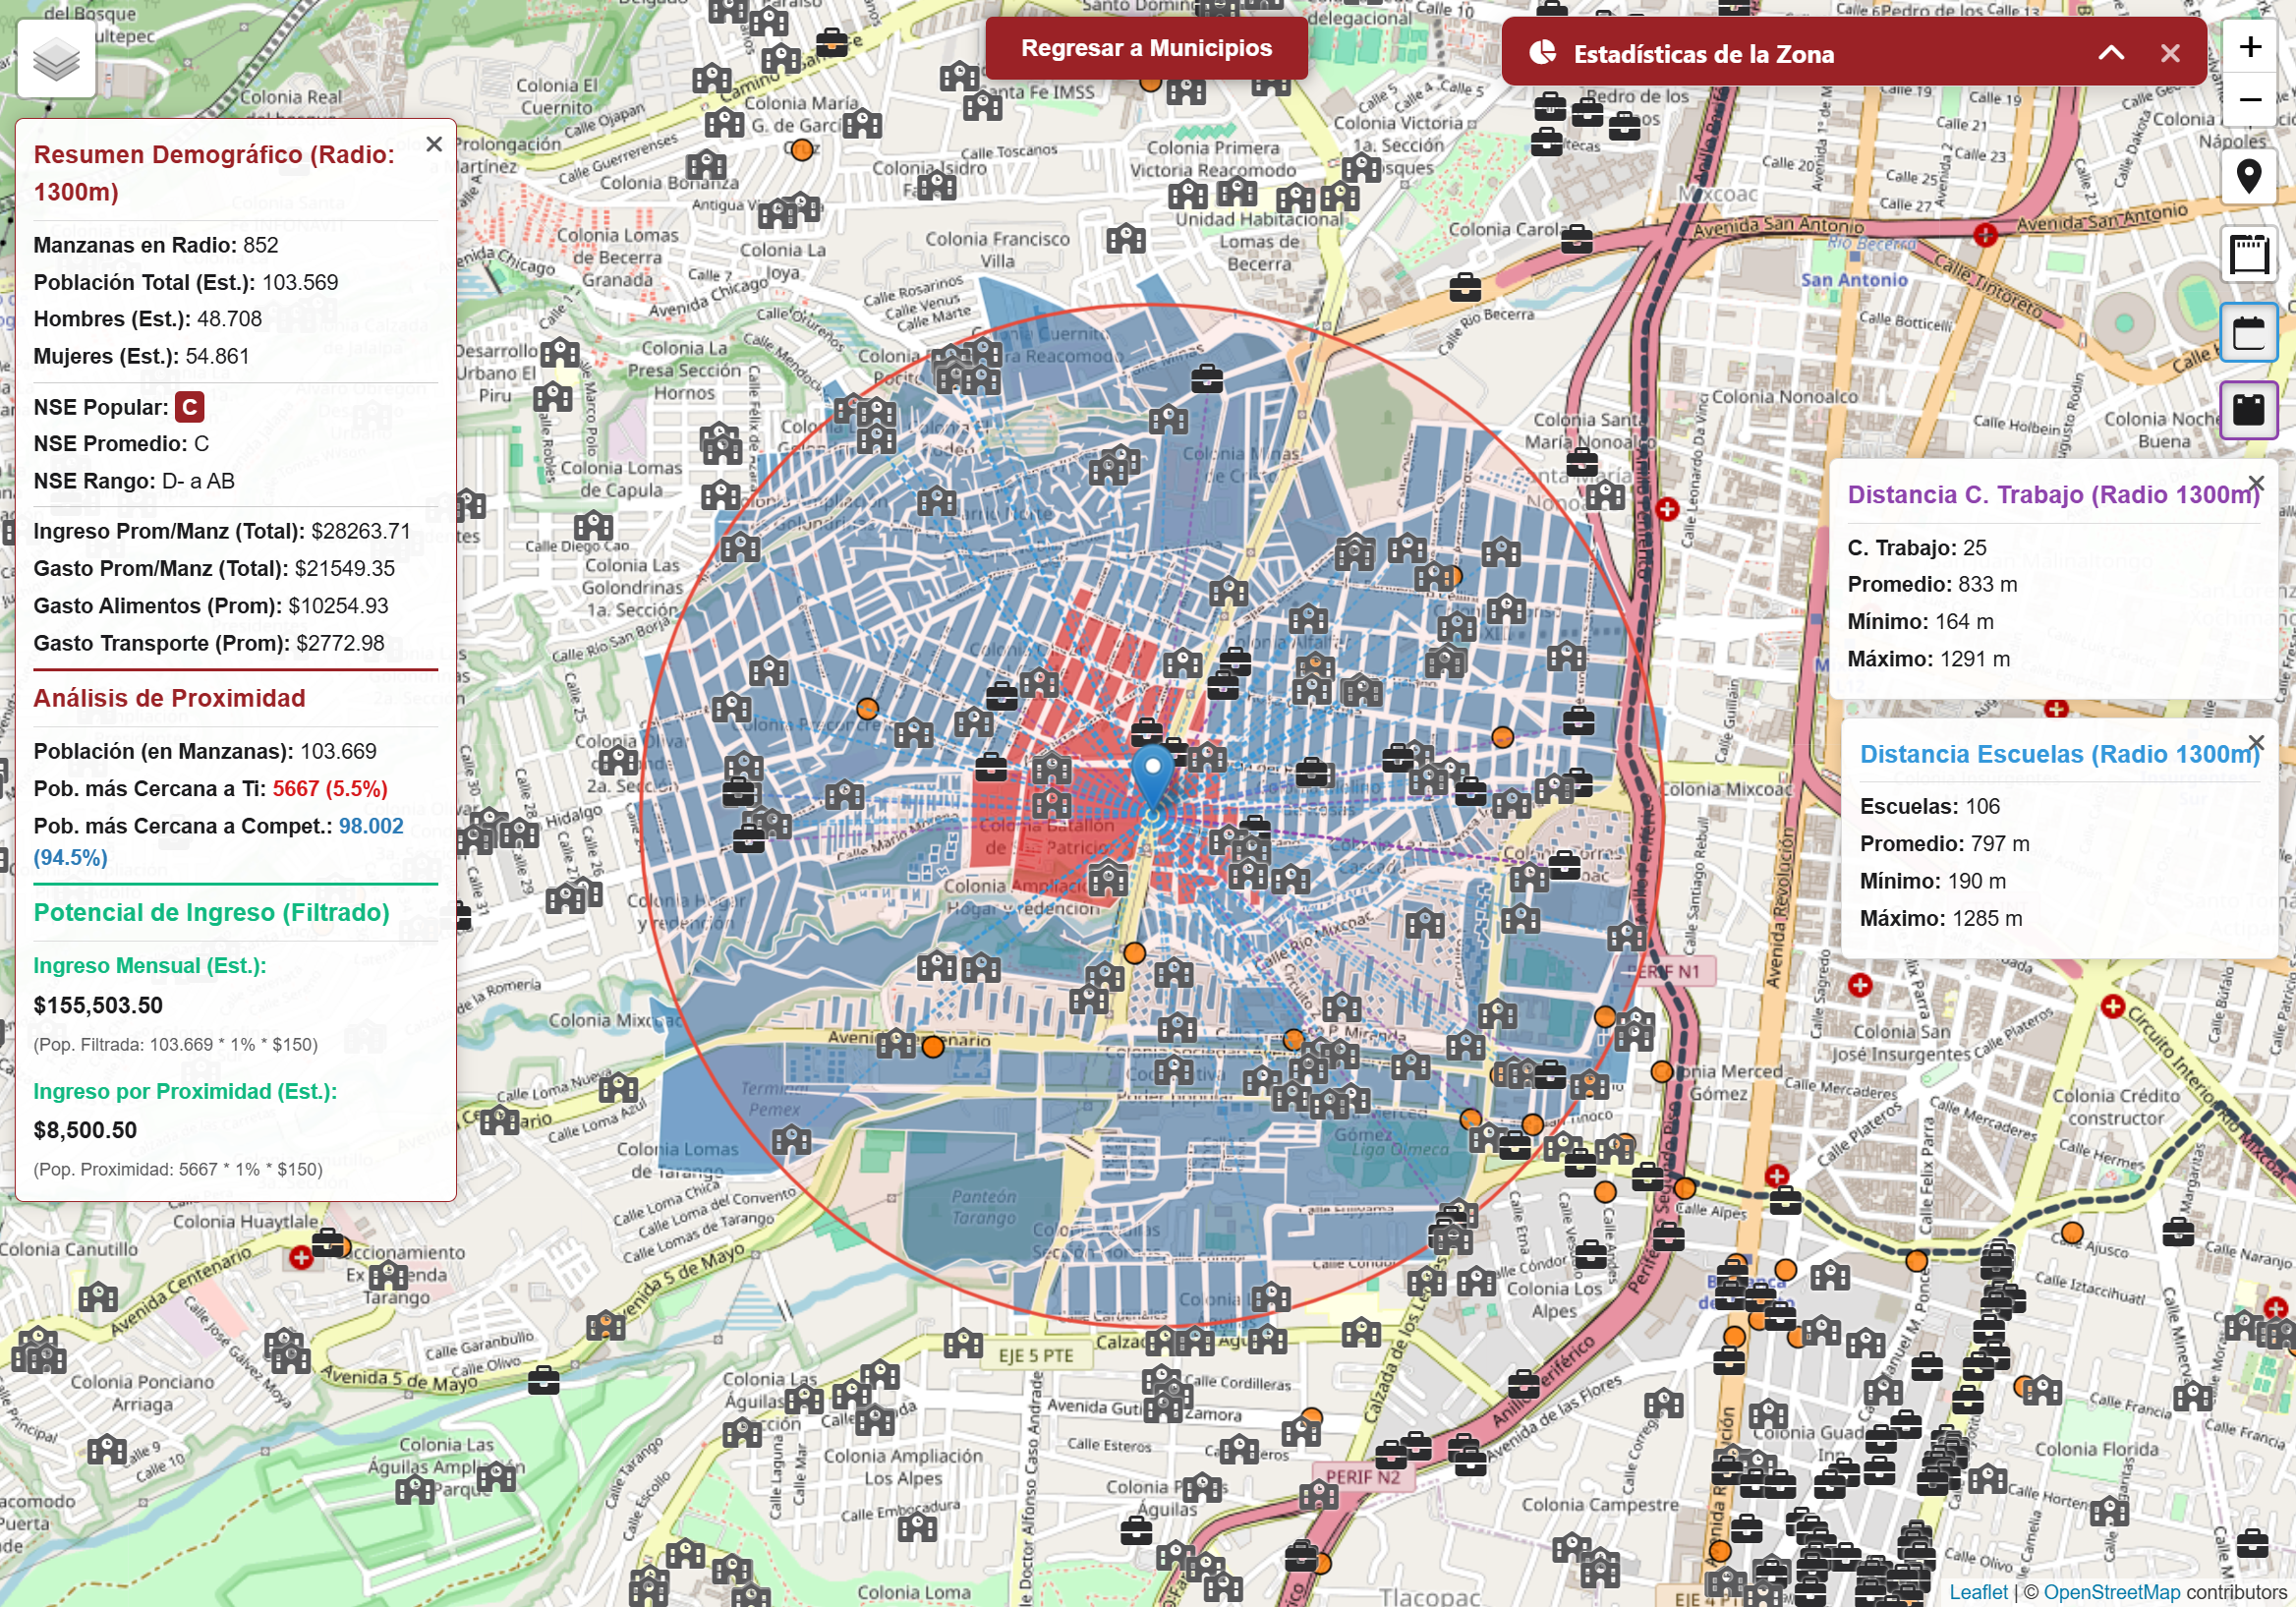Click the notepad icon map control
This screenshot has height=1607, width=2296.
(2249, 254)
